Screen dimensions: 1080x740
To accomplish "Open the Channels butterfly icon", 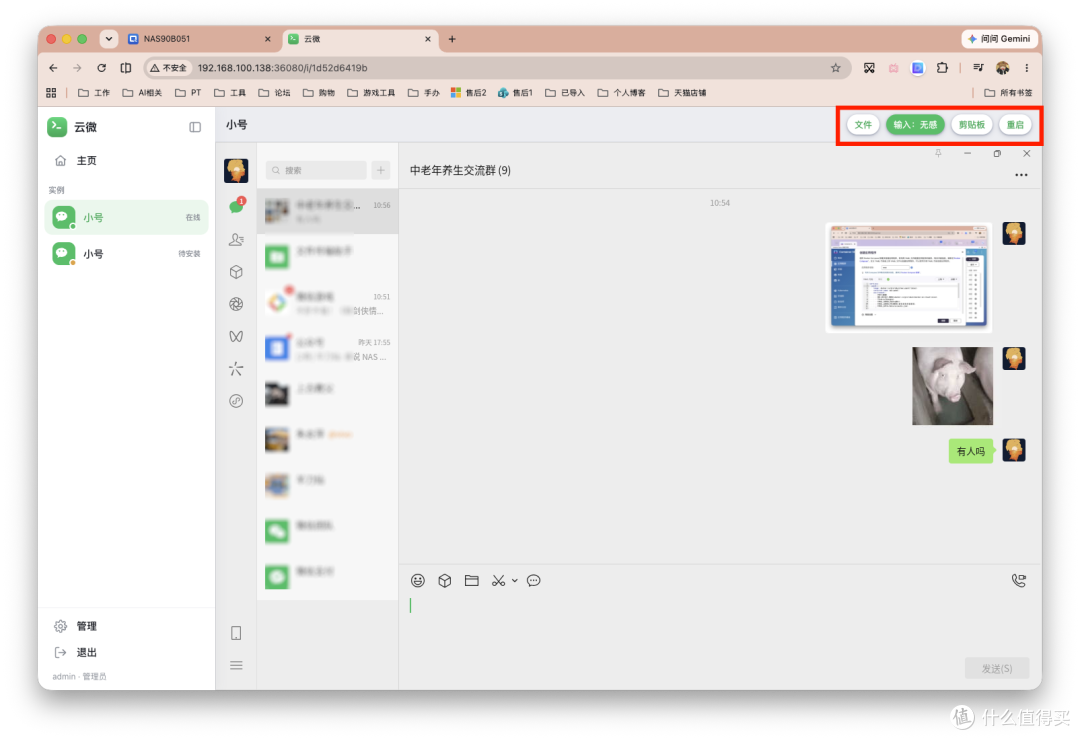I will point(236,336).
